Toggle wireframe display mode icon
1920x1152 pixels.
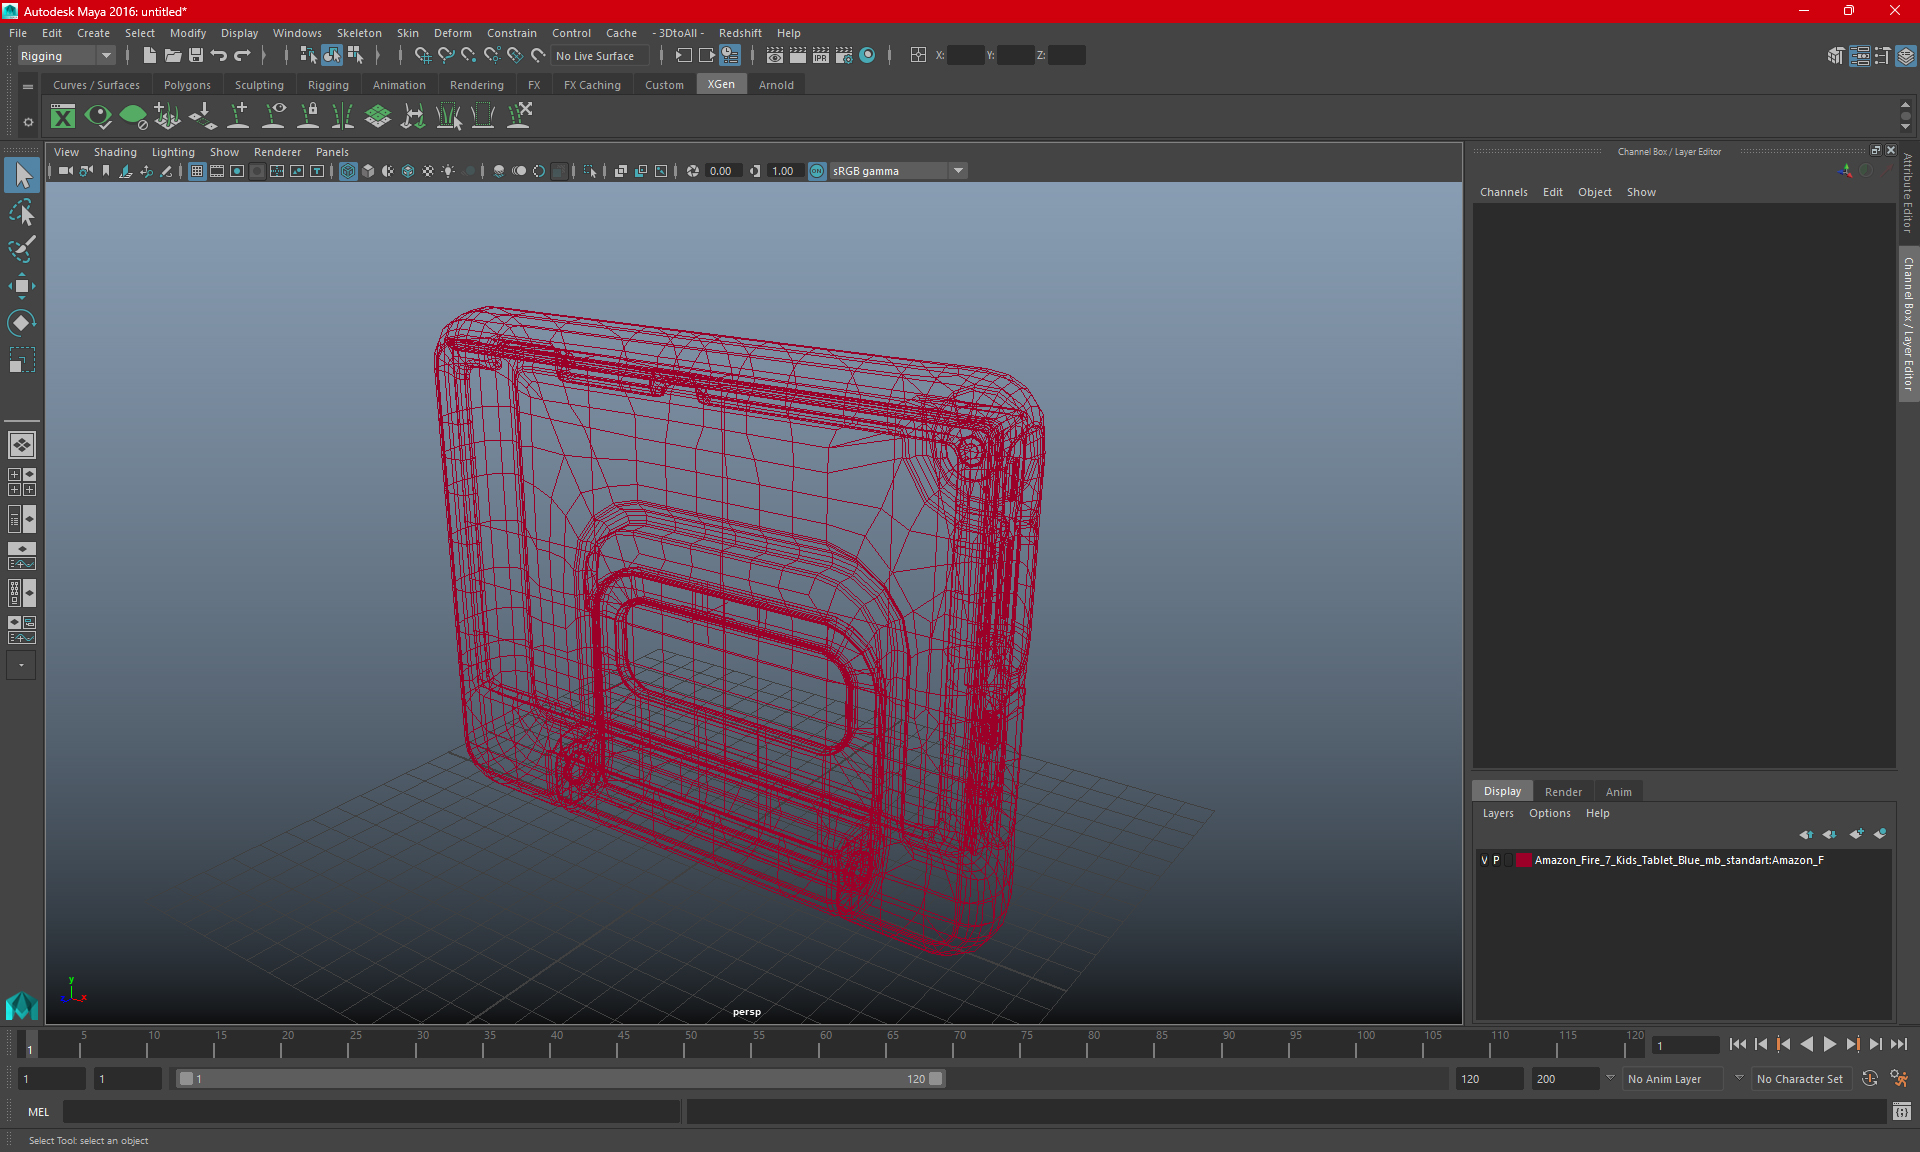[x=347, y=170]
